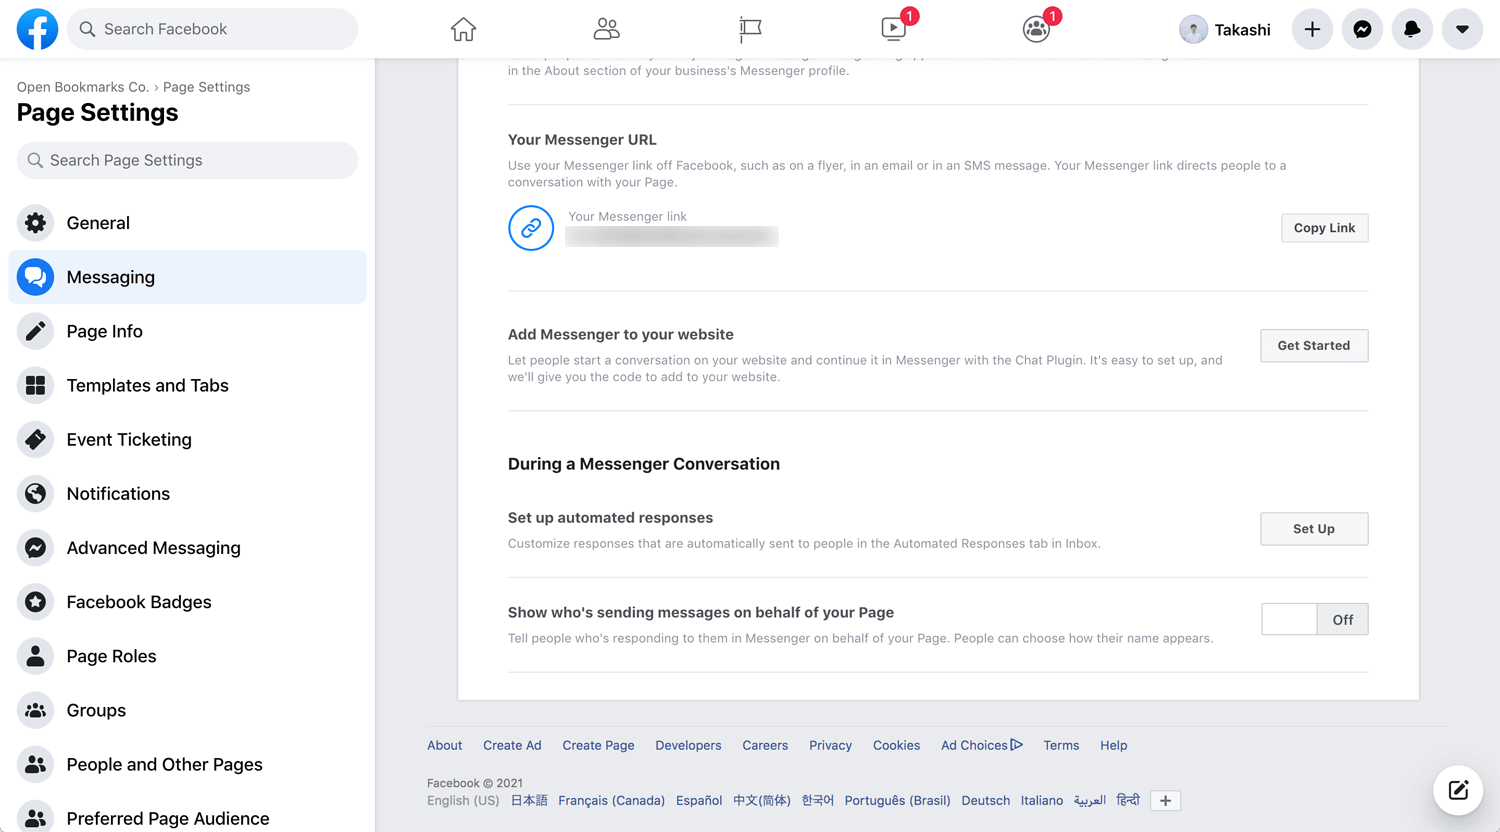Viewport: 1500px width, 832px height.
Task: Click the new message compose icon
Action: pos(1458,790)
